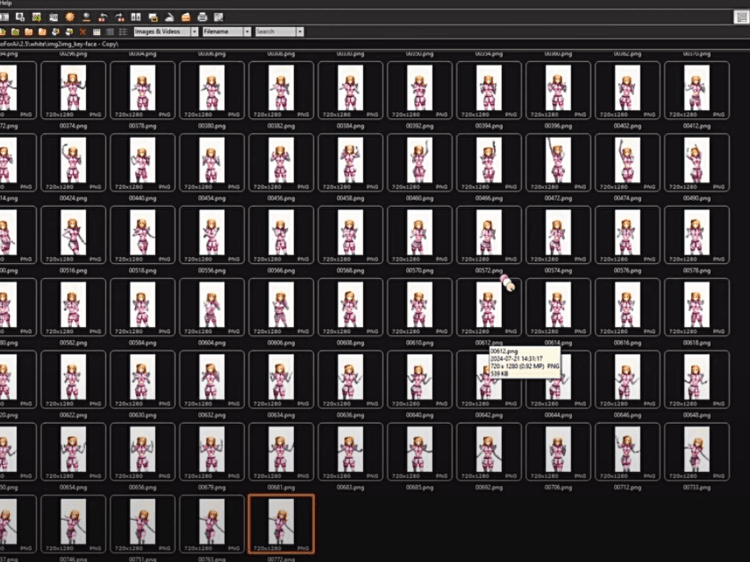Click the folder path ending in 'Copy\'
The height and width of the screenshot is (562, 750).
click(59, 44)
